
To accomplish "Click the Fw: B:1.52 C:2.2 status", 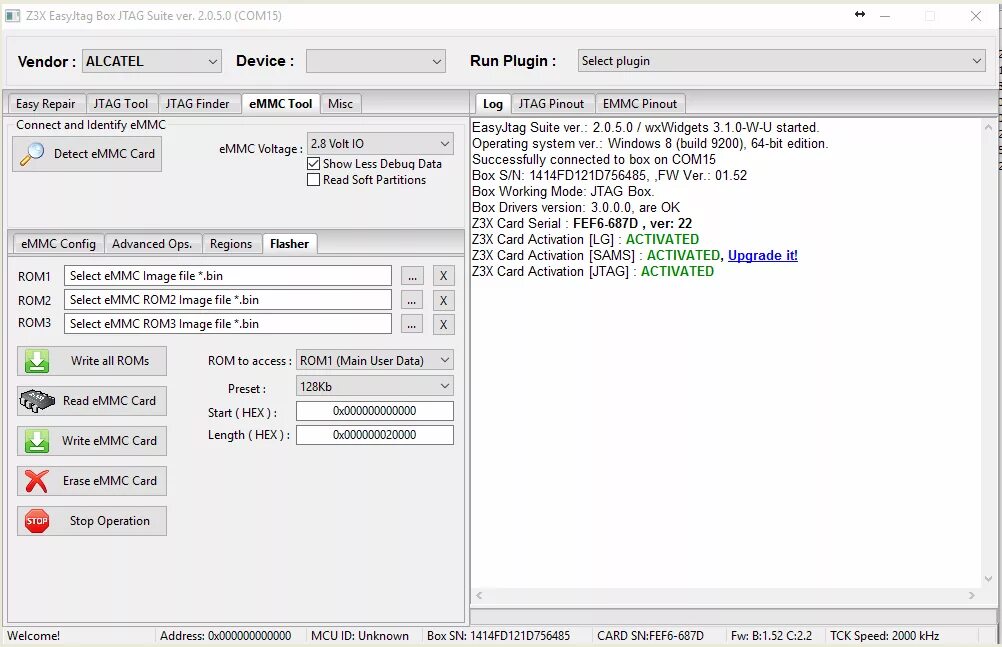I will coord(771,635).
